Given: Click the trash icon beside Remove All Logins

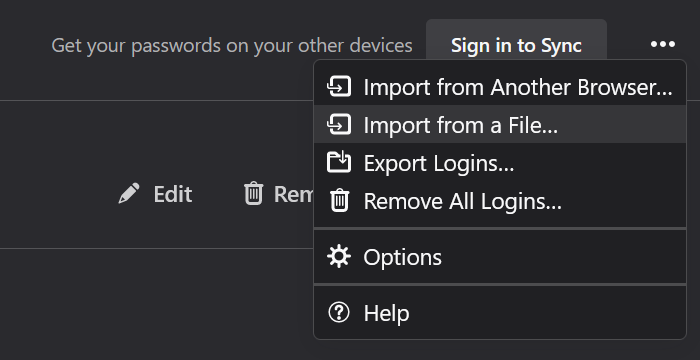Looking at the screenshot, I should (x=339, y=200).
